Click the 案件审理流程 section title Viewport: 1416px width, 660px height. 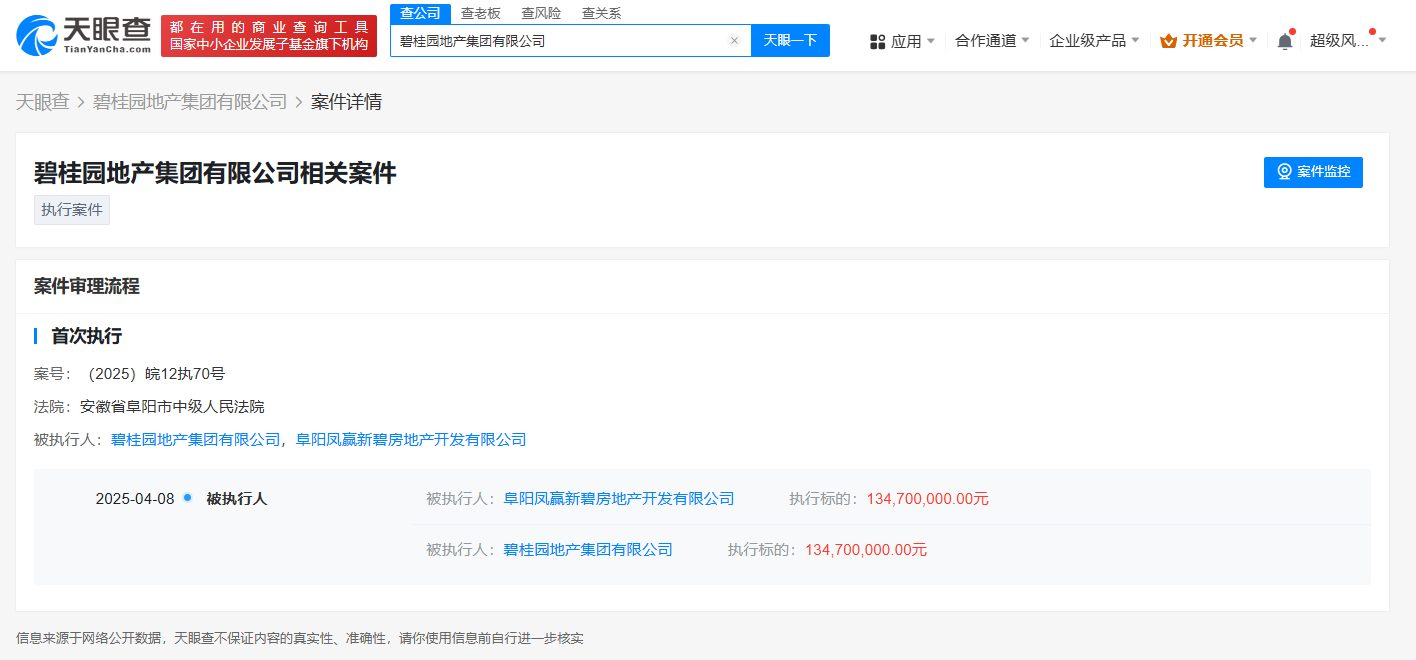pos(87,286)
